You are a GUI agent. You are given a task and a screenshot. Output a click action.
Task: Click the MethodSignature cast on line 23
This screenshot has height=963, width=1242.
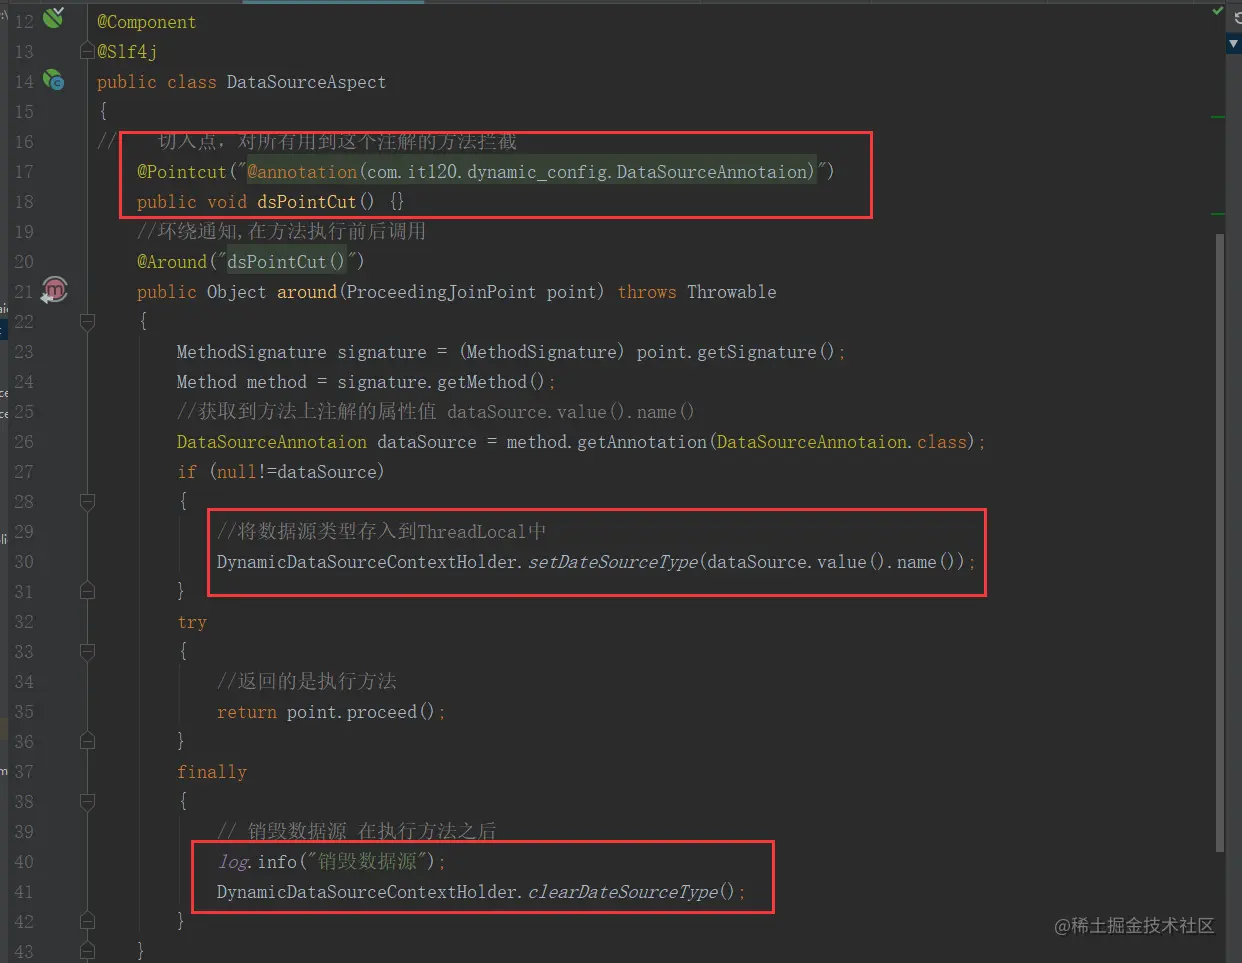[541, 352]
